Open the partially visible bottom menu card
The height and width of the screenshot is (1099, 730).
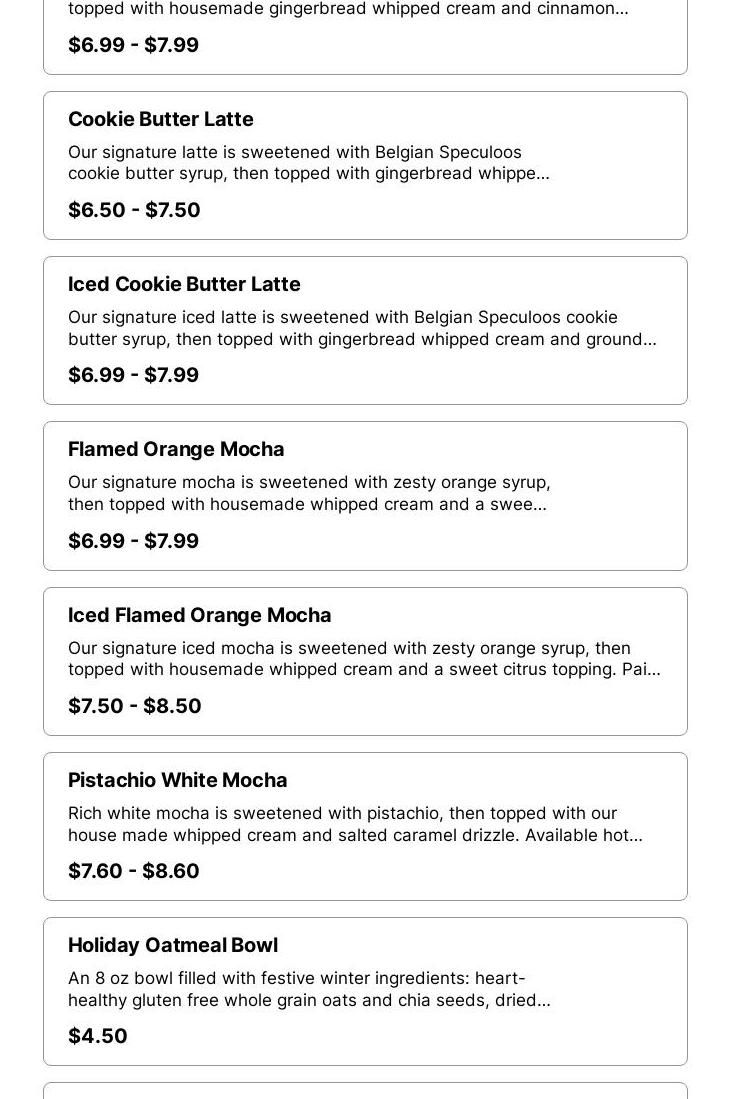point(365,1091)
